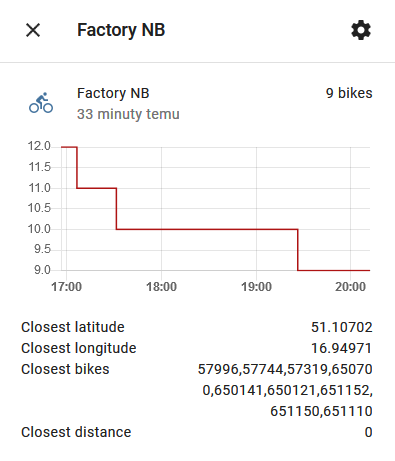Screen dimensions: 395x461
Task: Click the 17:00 time axis label
Action: point(66,287)
